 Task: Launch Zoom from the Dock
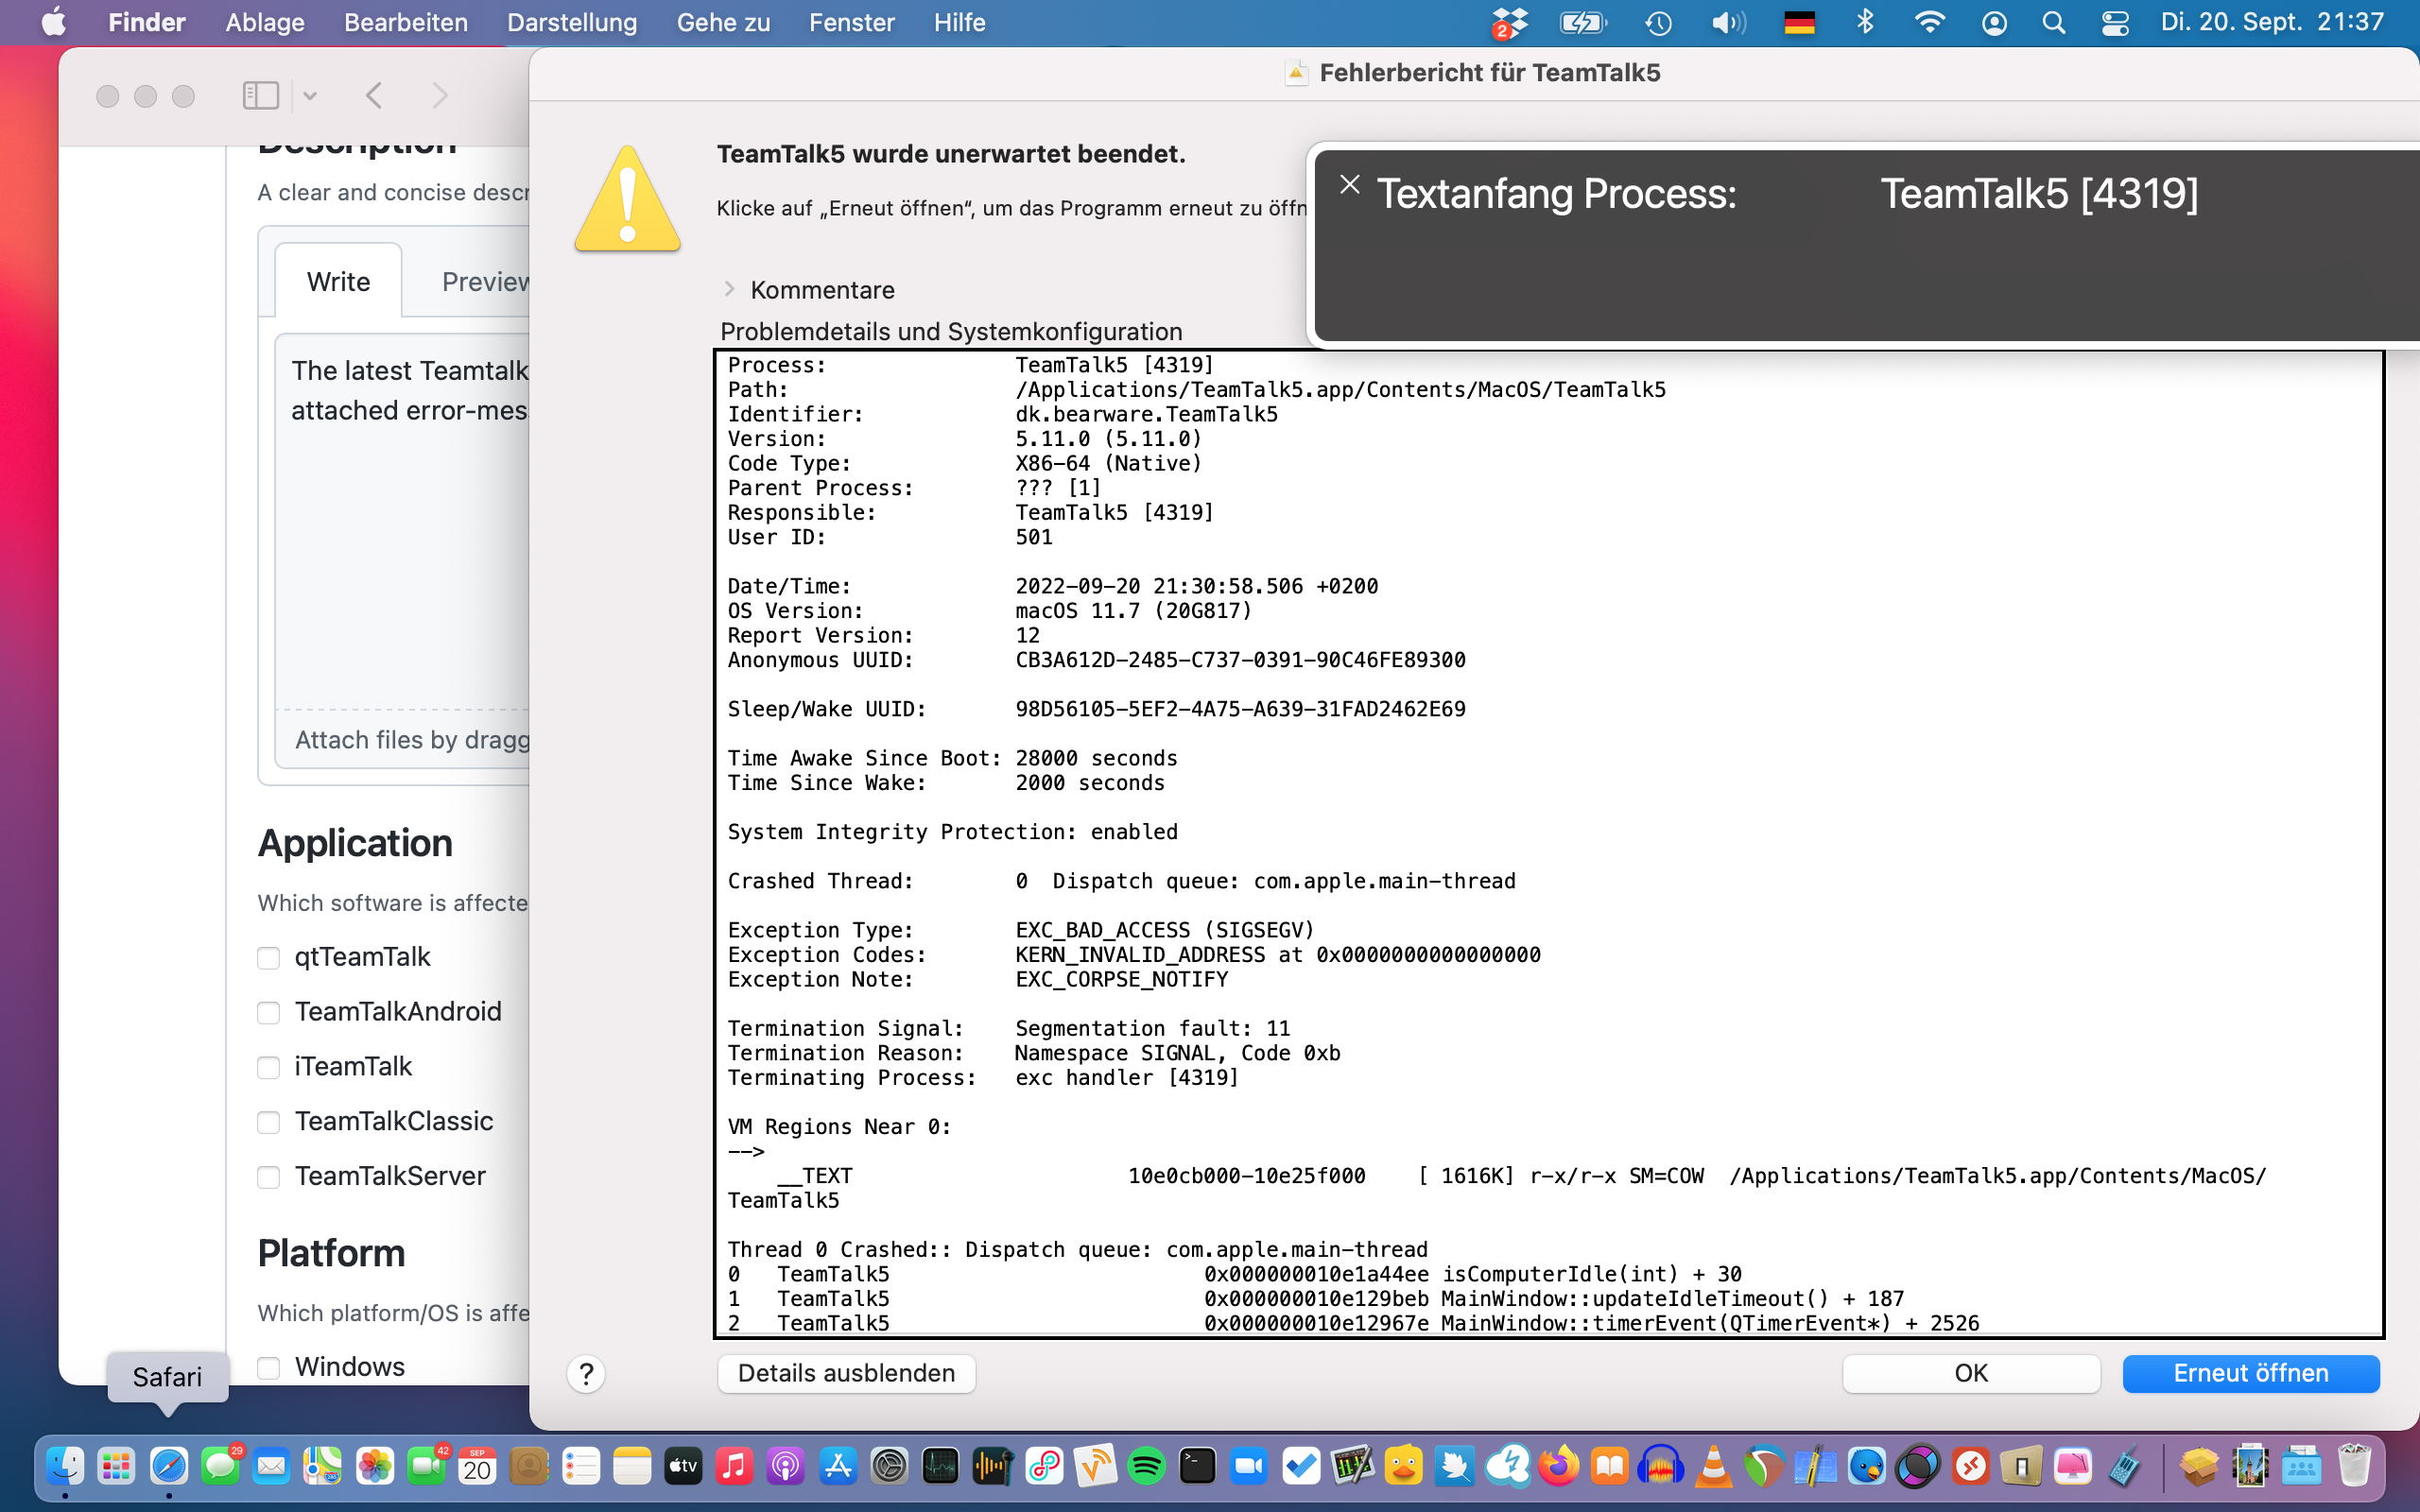click(1249, 1467)
